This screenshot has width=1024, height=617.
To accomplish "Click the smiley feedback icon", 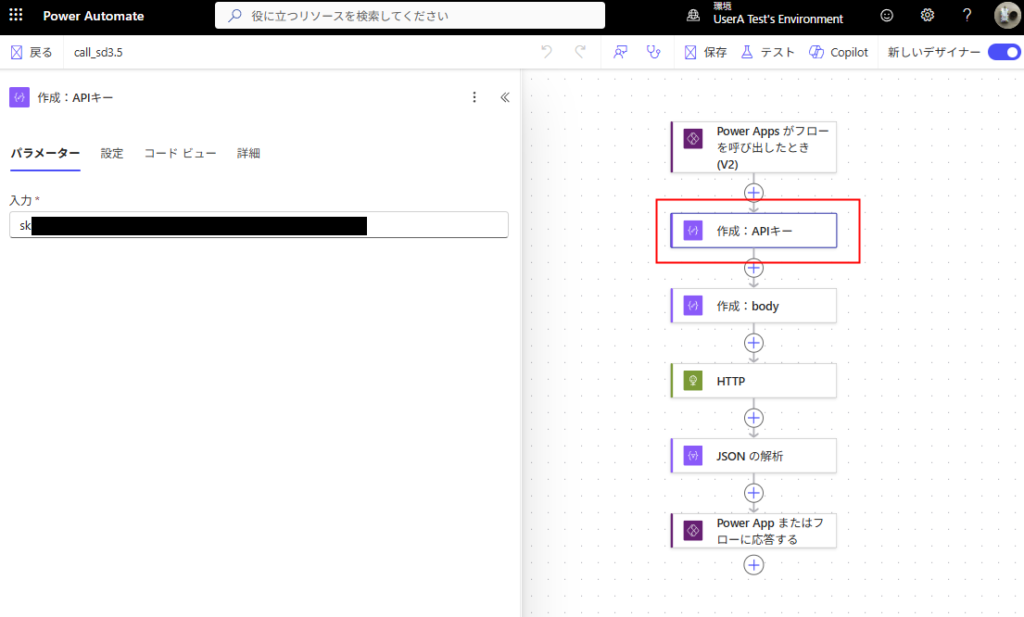I will [x=887, y=16].
